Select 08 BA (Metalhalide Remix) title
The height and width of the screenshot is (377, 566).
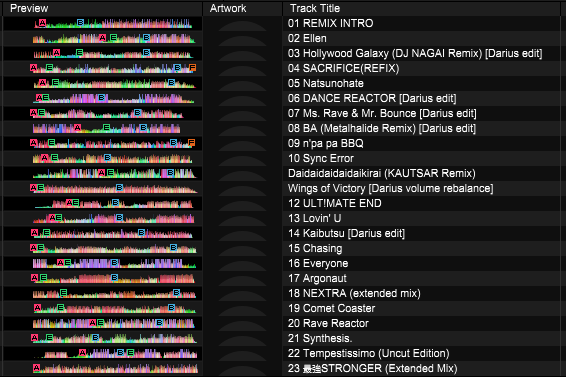tap(382, 128)
